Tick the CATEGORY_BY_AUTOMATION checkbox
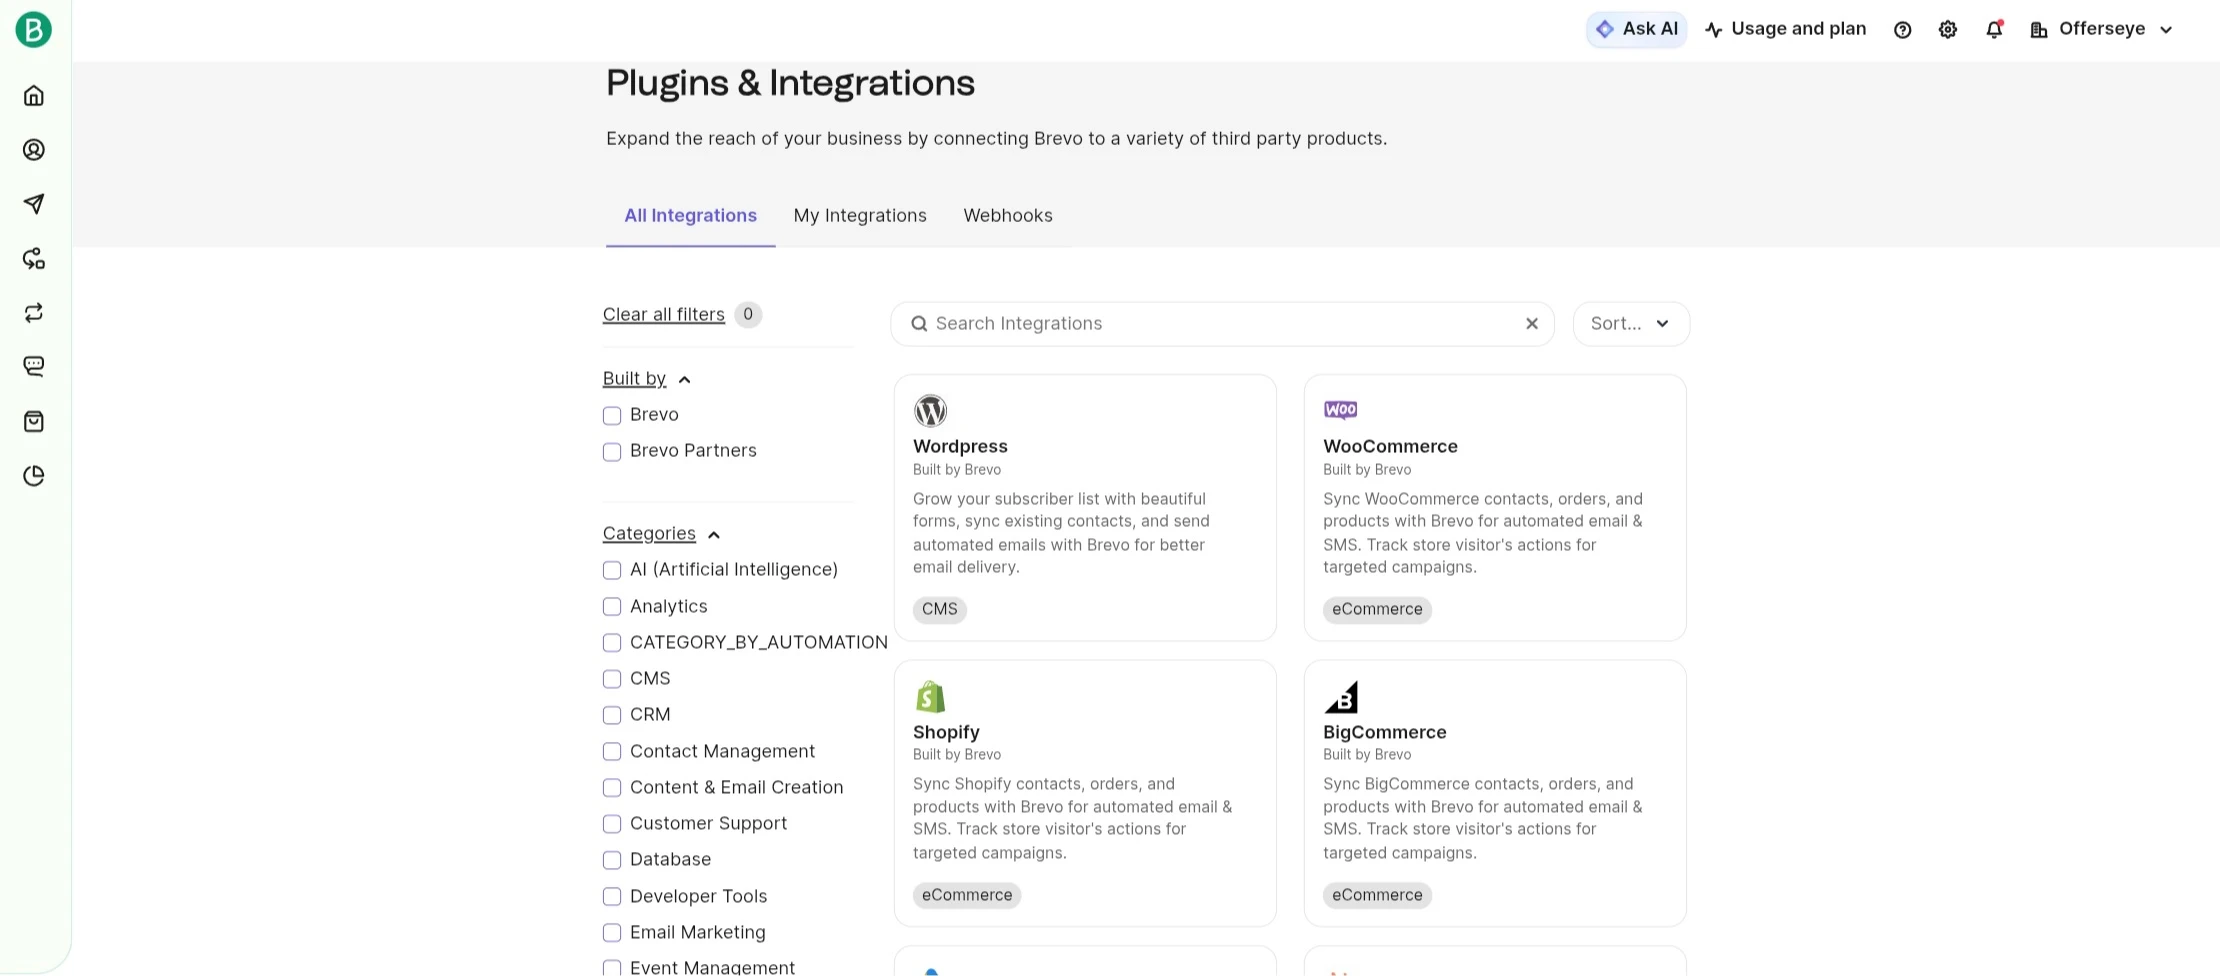 612,643
